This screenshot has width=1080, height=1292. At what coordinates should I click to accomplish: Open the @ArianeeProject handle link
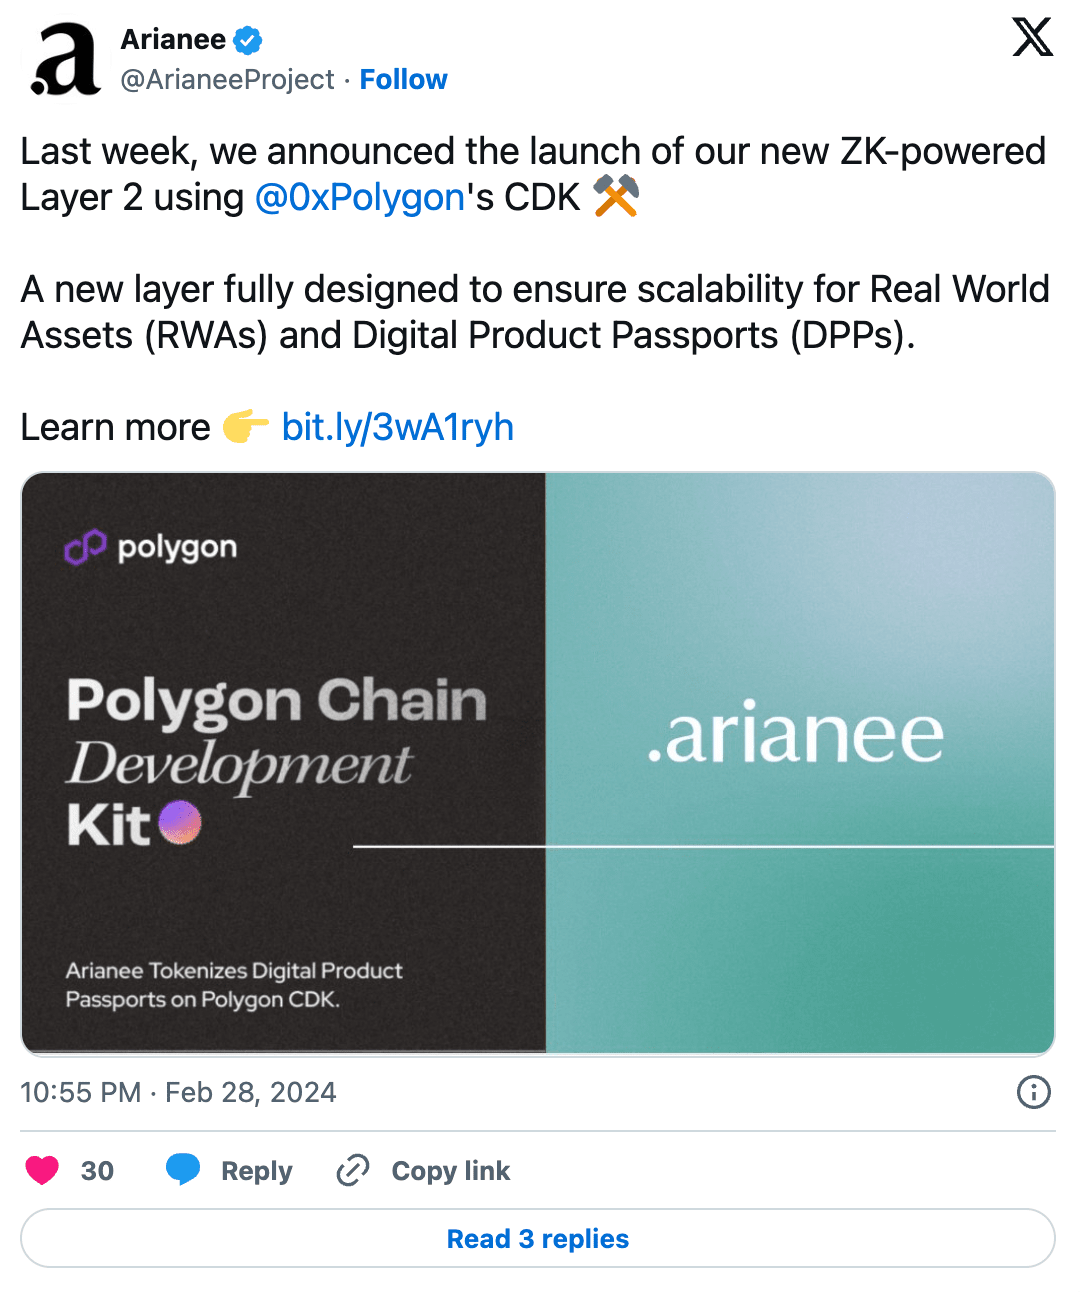227,80
